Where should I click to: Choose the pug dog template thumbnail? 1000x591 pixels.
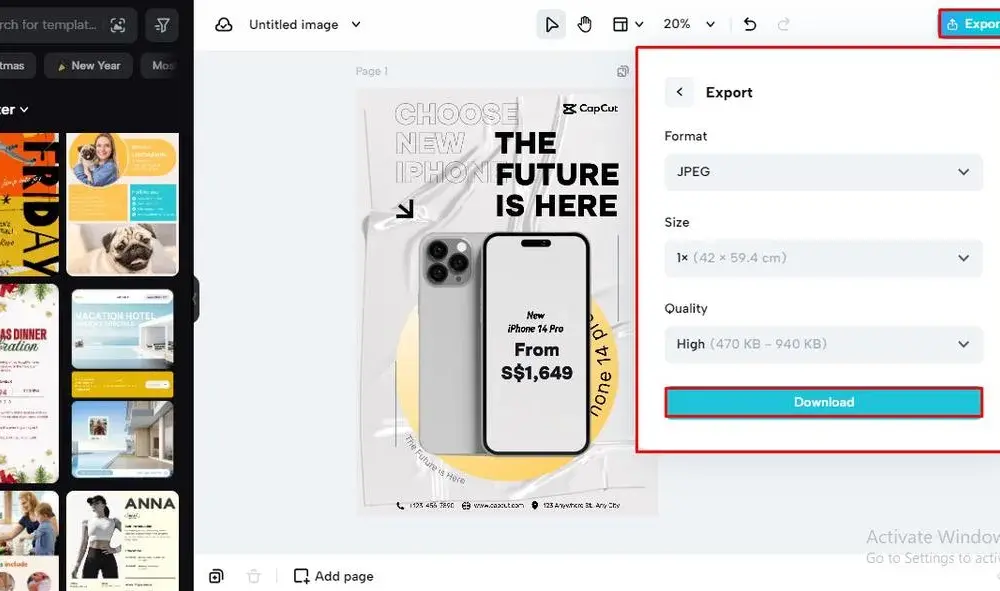tap(122, 204)
